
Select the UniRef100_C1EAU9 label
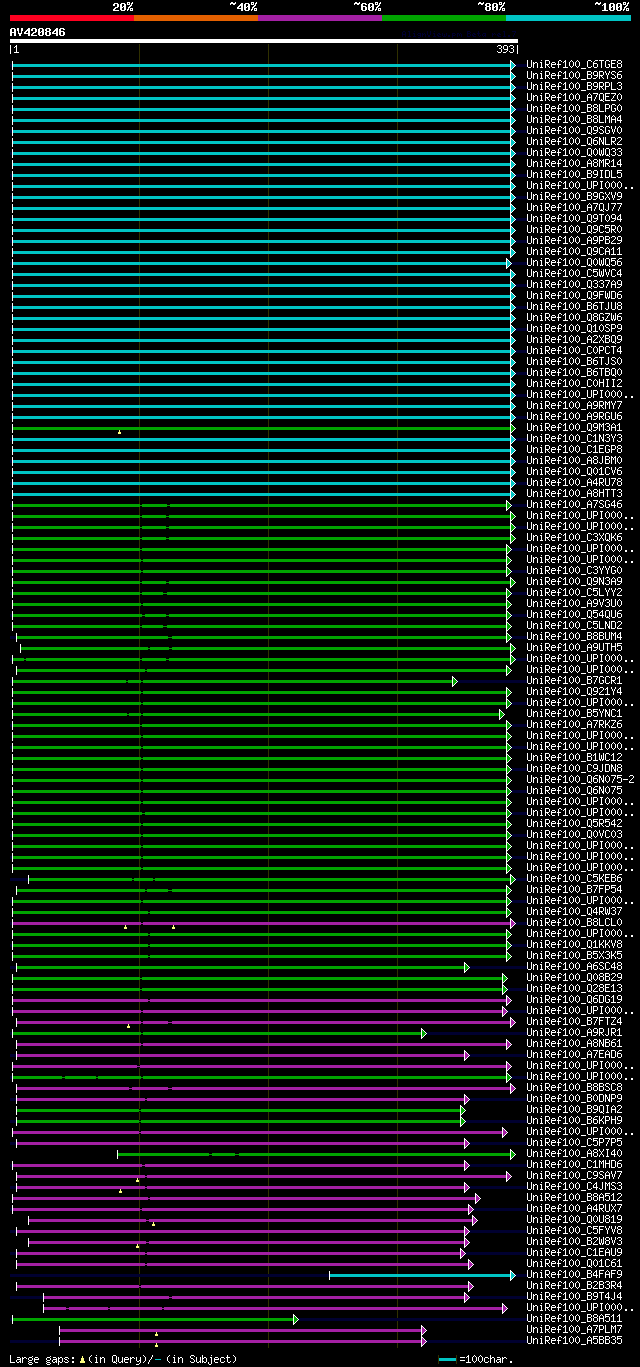pyautogui.click(x=574, y=1252)
